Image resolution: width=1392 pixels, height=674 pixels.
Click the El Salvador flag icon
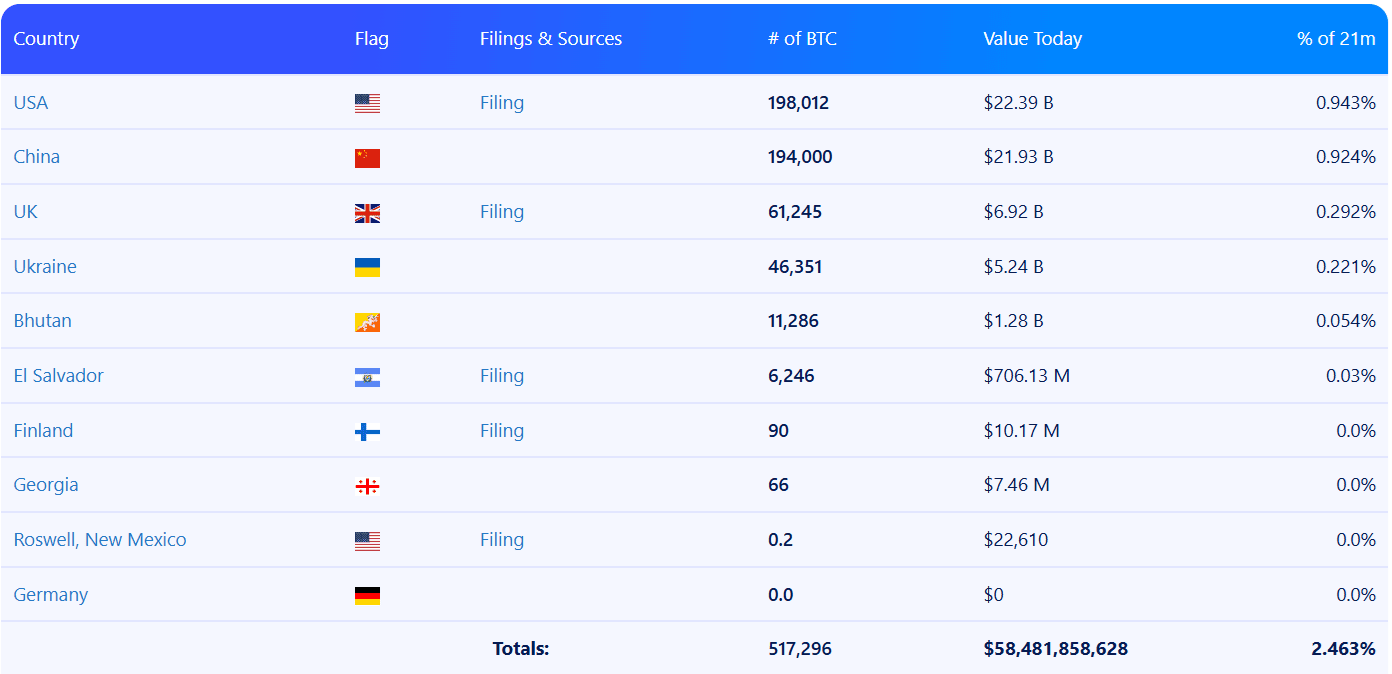367,377
